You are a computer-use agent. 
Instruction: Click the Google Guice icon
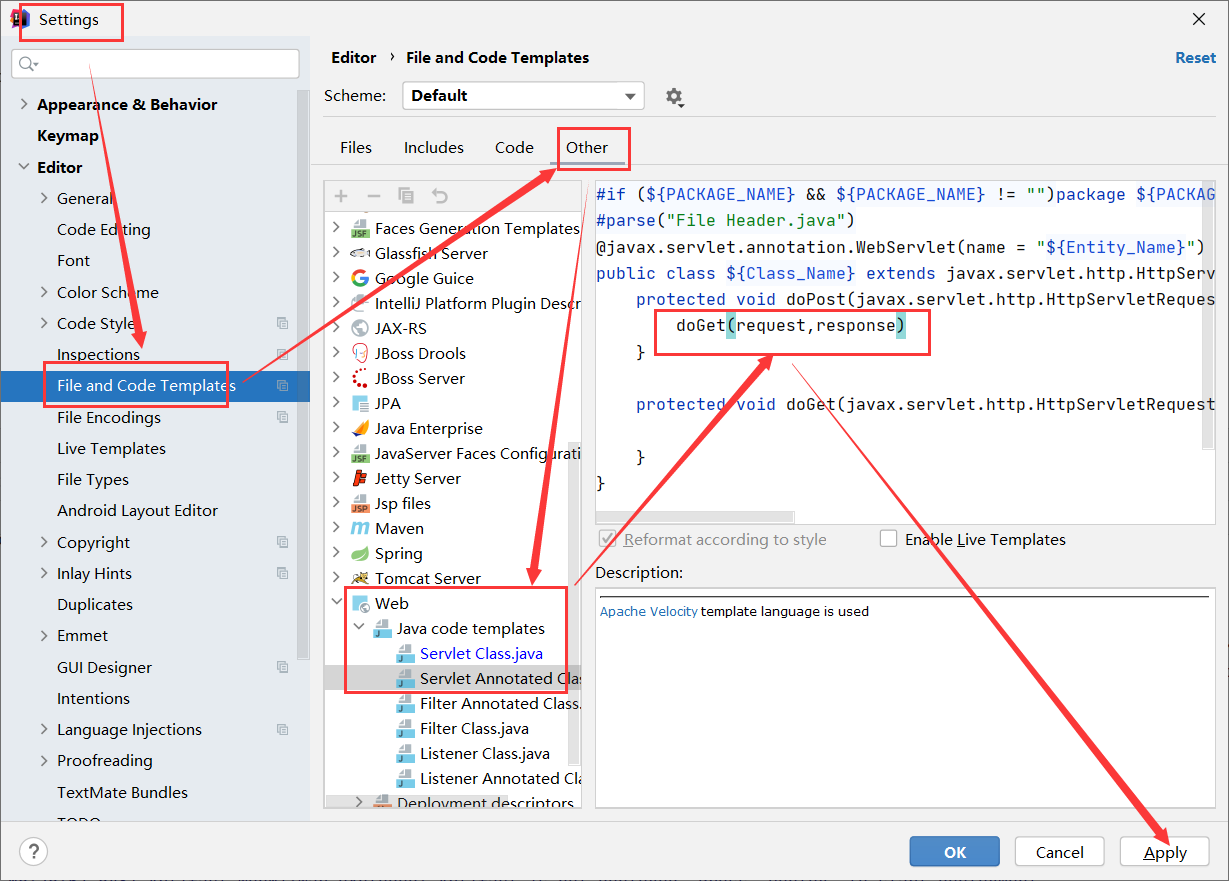click(360, 278)
